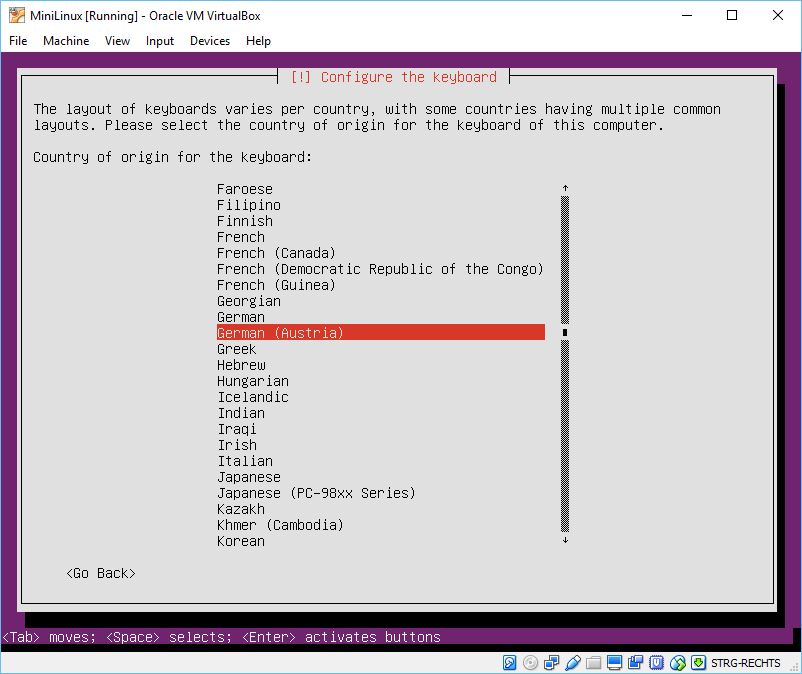Select German (Austria) keyboard layout
Screen dimensions: 802x674
[x=380, y=333]
